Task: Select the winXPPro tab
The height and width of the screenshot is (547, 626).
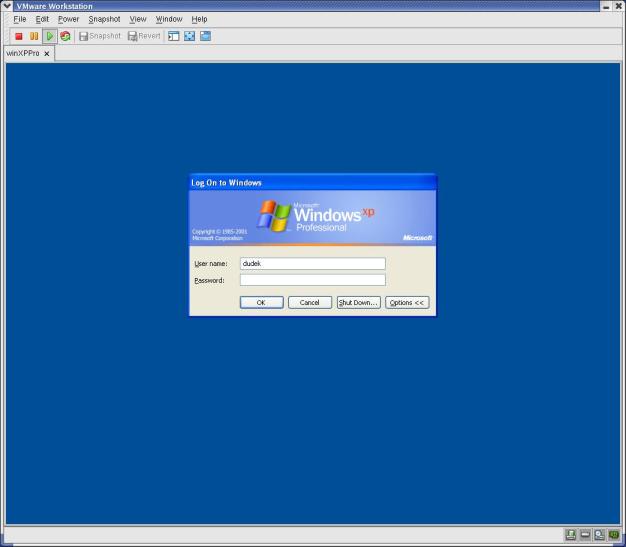Action: click(23, 53)
